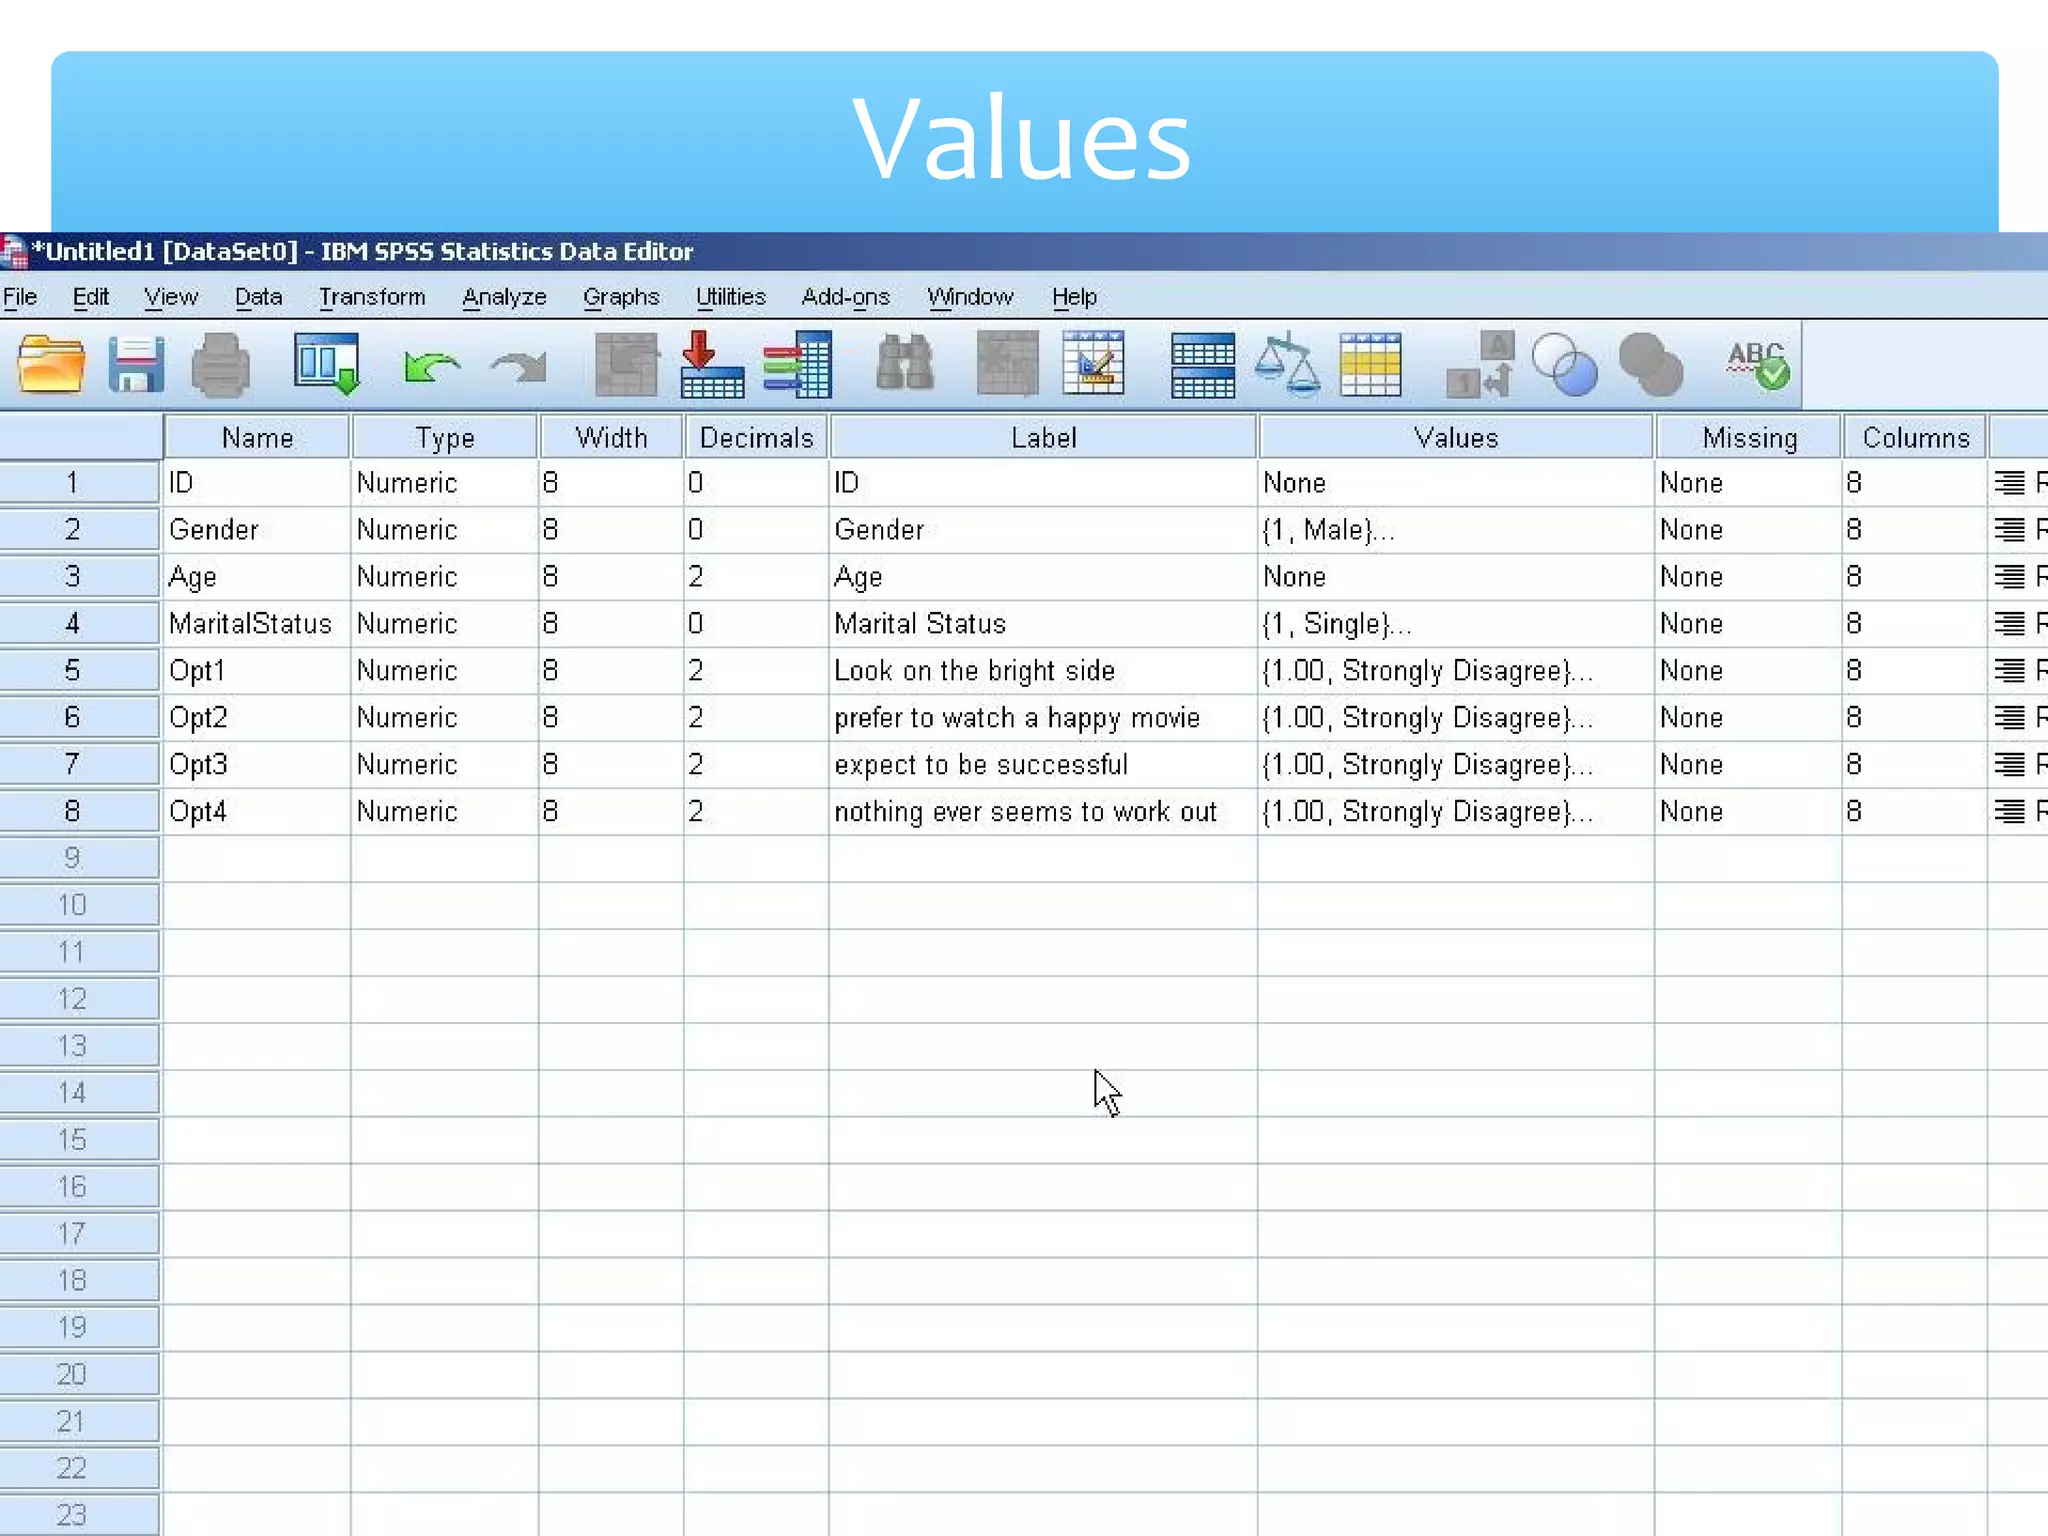Click Strongly Disagree values cell for Opt4
The image size is (2048, 1536).
(1455, 812)
